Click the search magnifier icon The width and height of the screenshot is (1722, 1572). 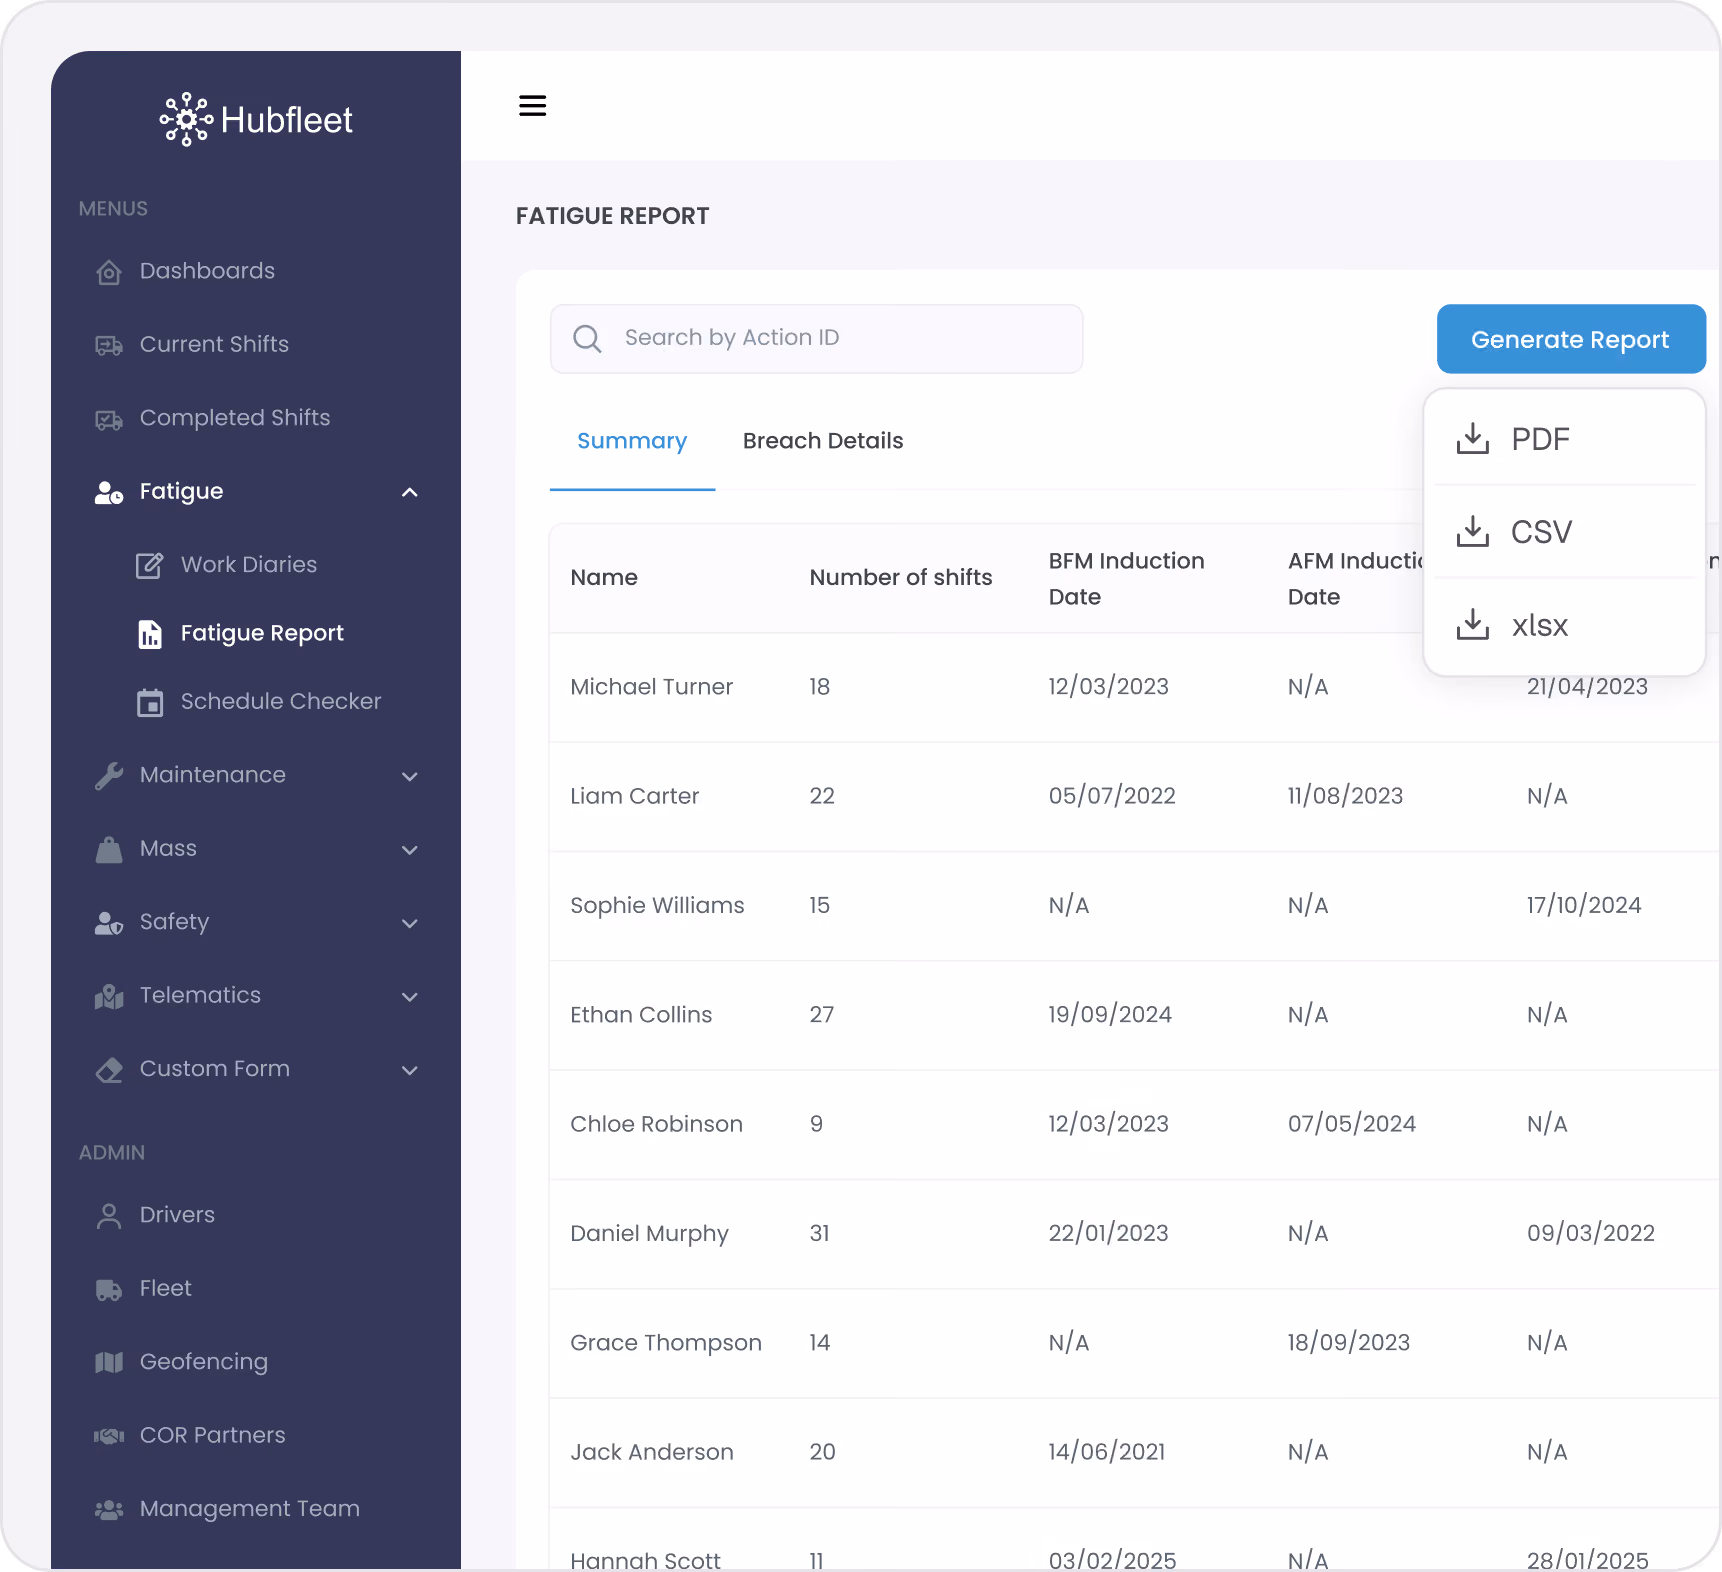587,339
